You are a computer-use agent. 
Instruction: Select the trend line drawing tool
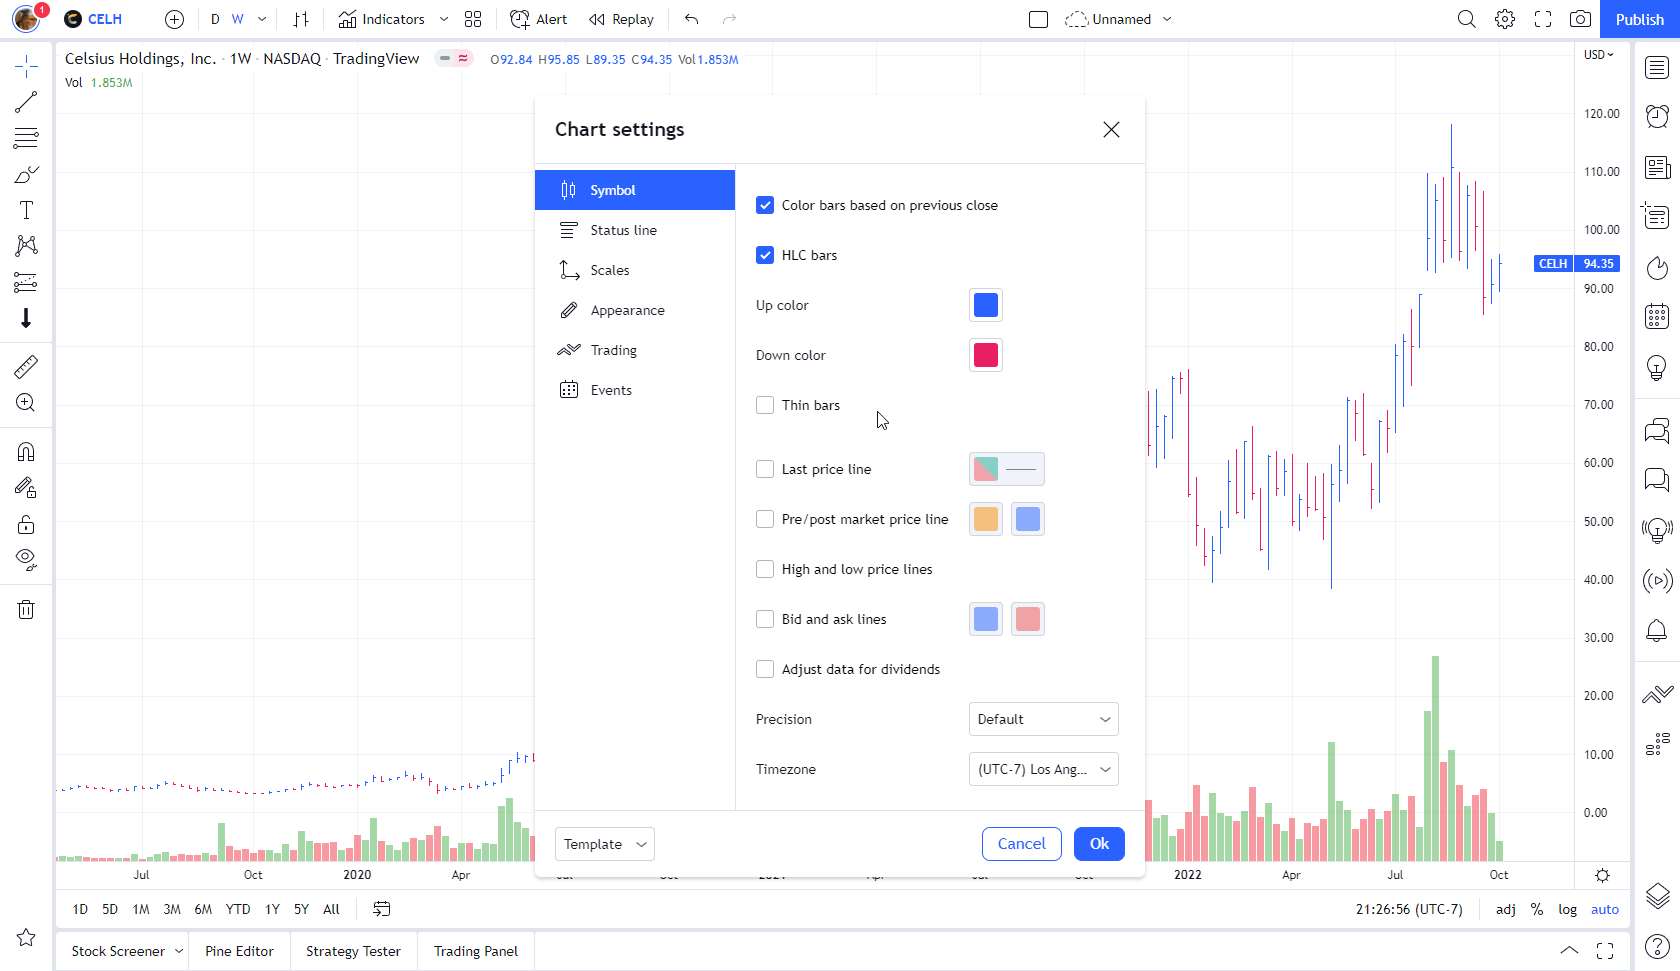[26, 102]
